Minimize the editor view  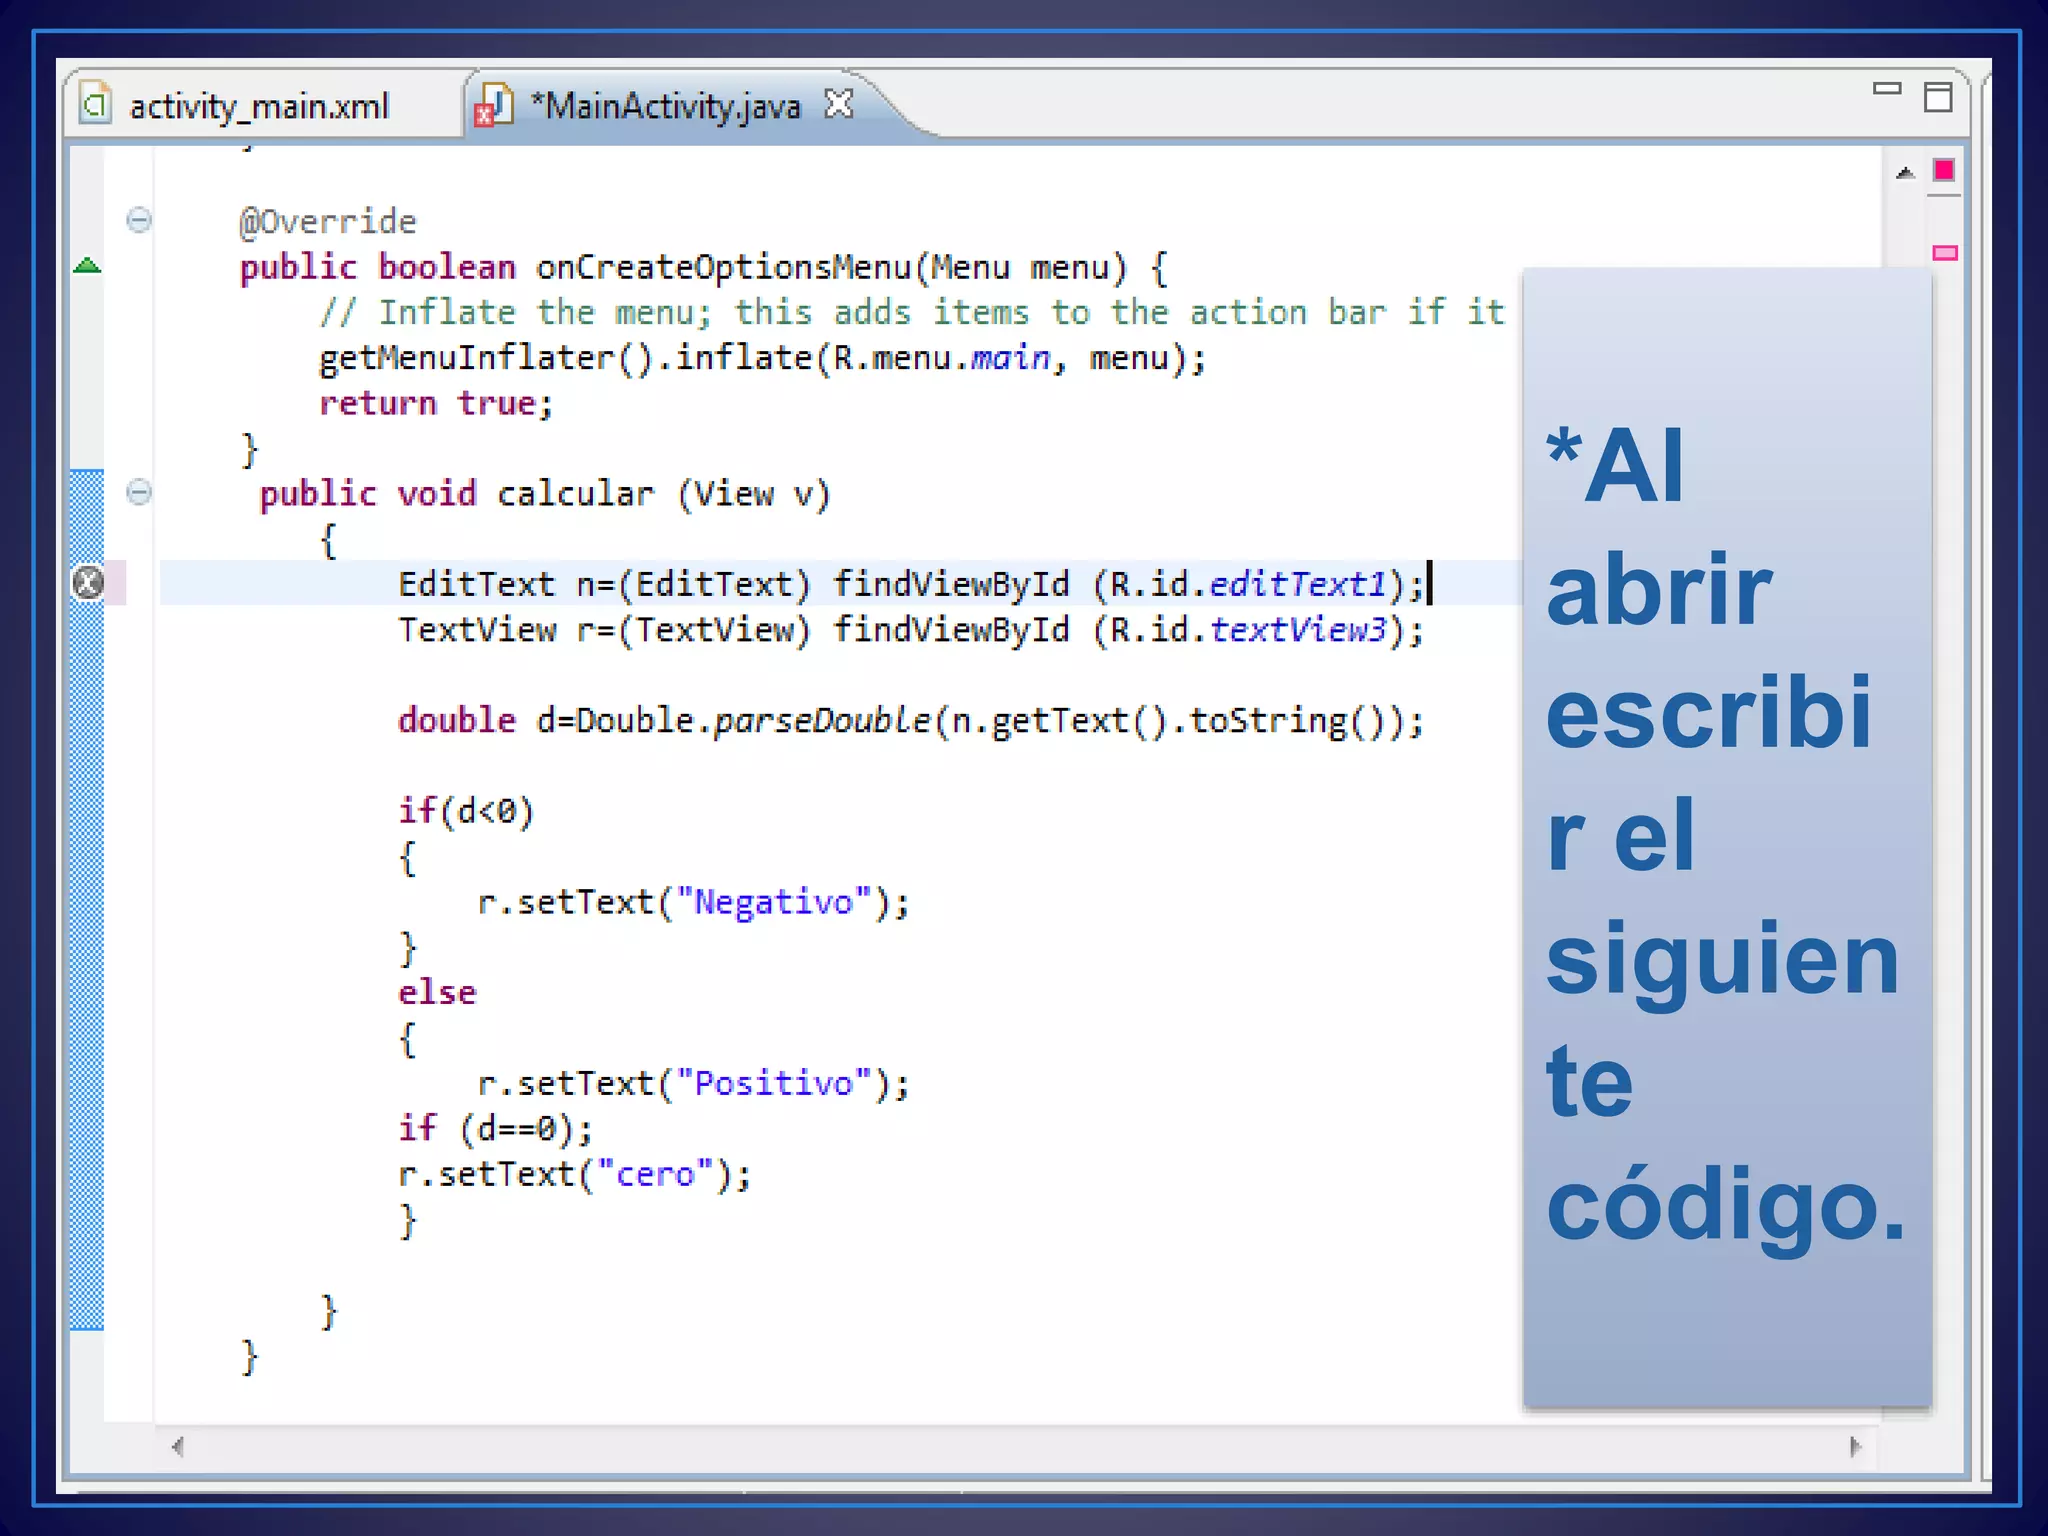coord(1886,89)
